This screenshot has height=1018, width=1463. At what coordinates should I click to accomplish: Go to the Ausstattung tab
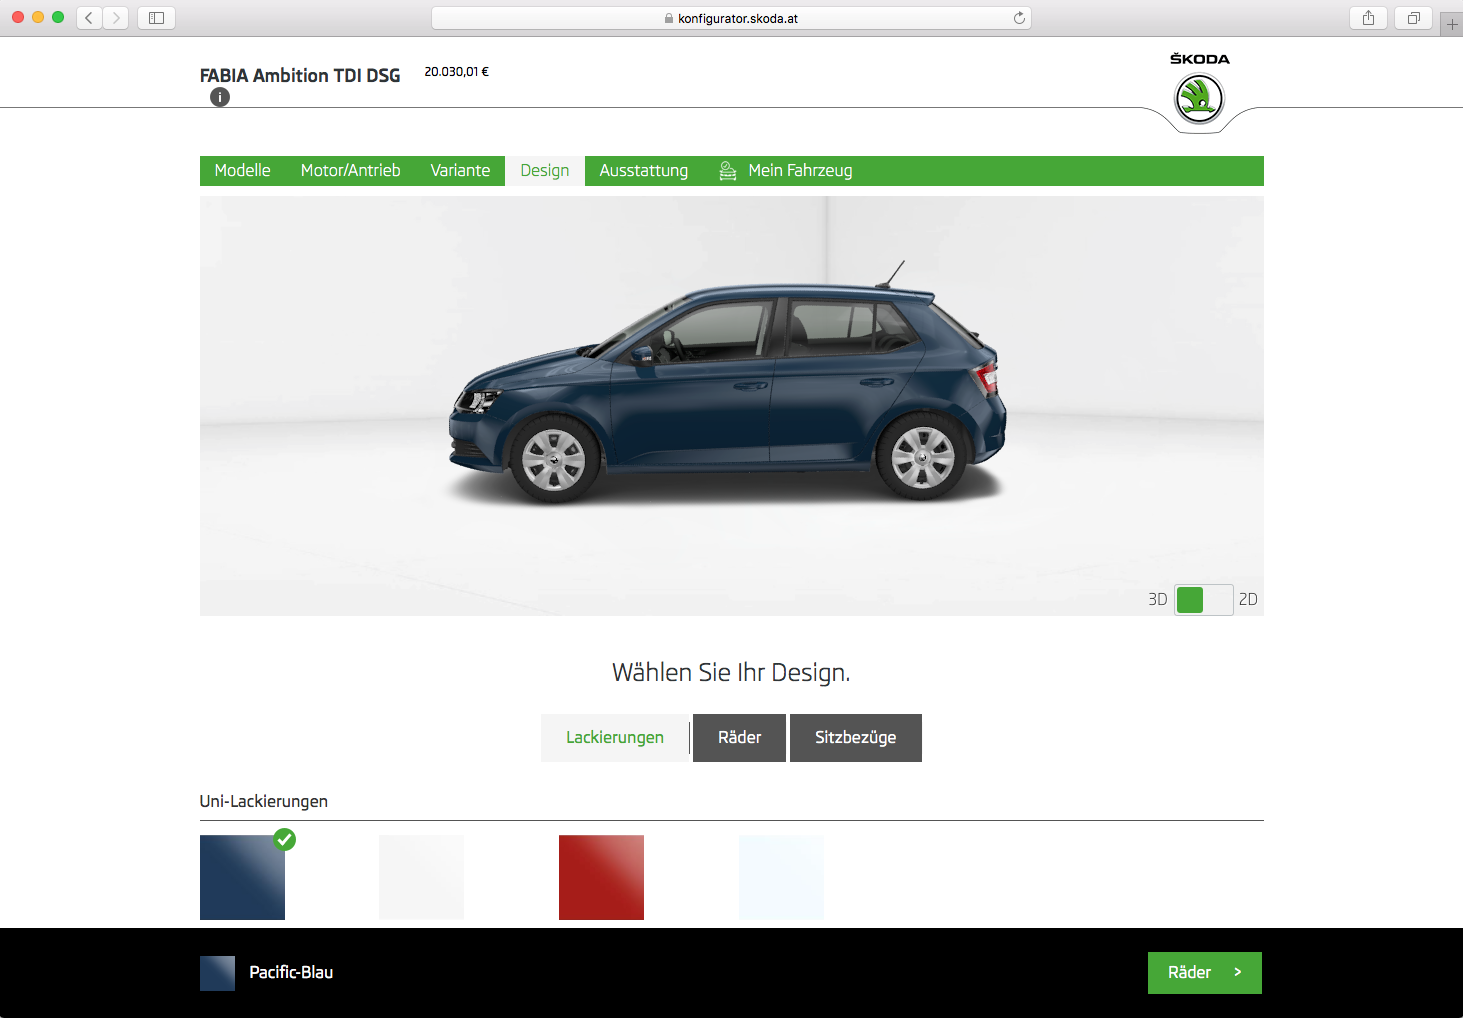pos(644,171)
